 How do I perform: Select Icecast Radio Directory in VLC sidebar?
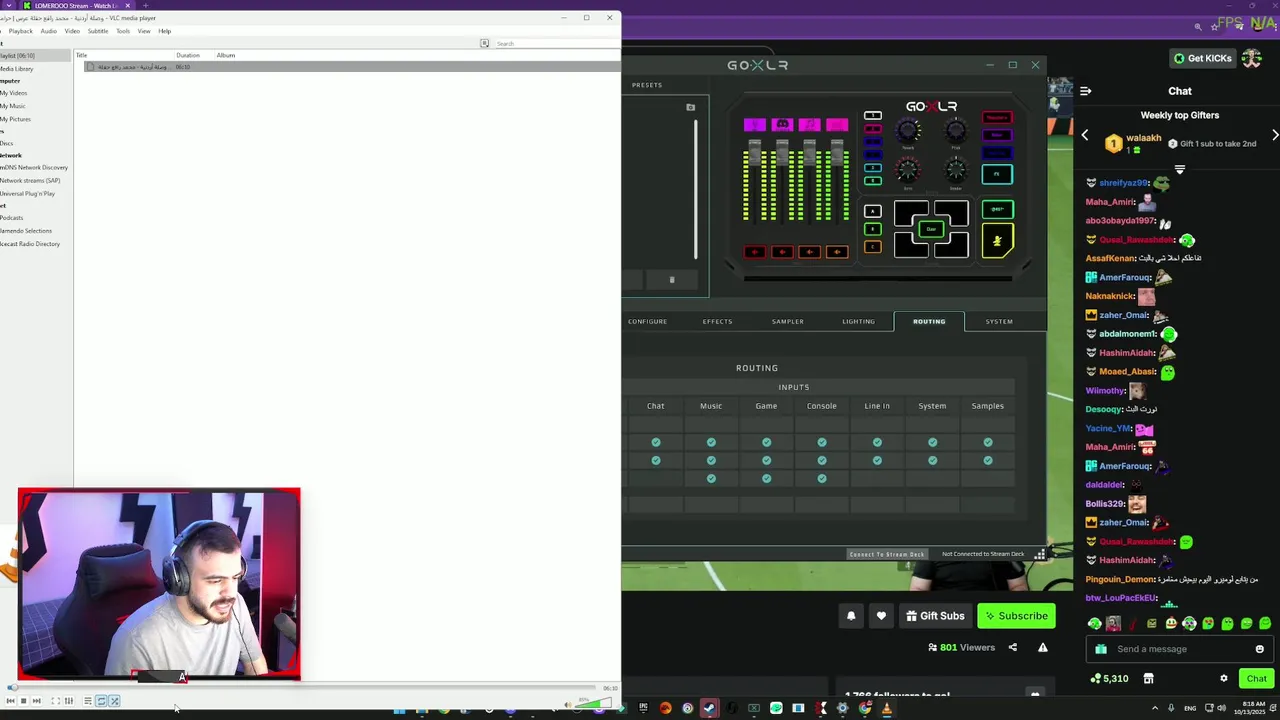click(30, 244)
